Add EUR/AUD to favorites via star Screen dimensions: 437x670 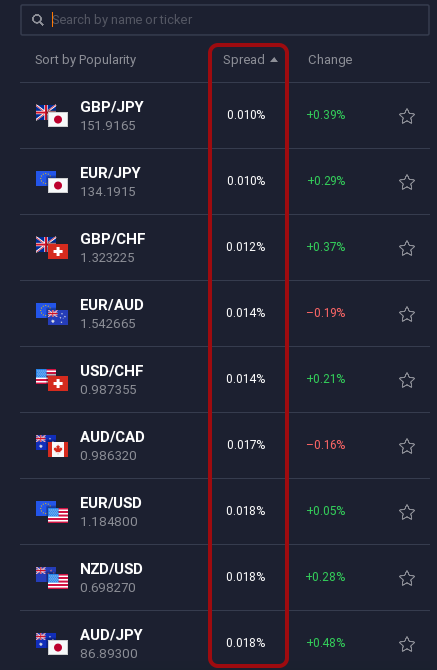pyautogui.click(x=407, y=314)
